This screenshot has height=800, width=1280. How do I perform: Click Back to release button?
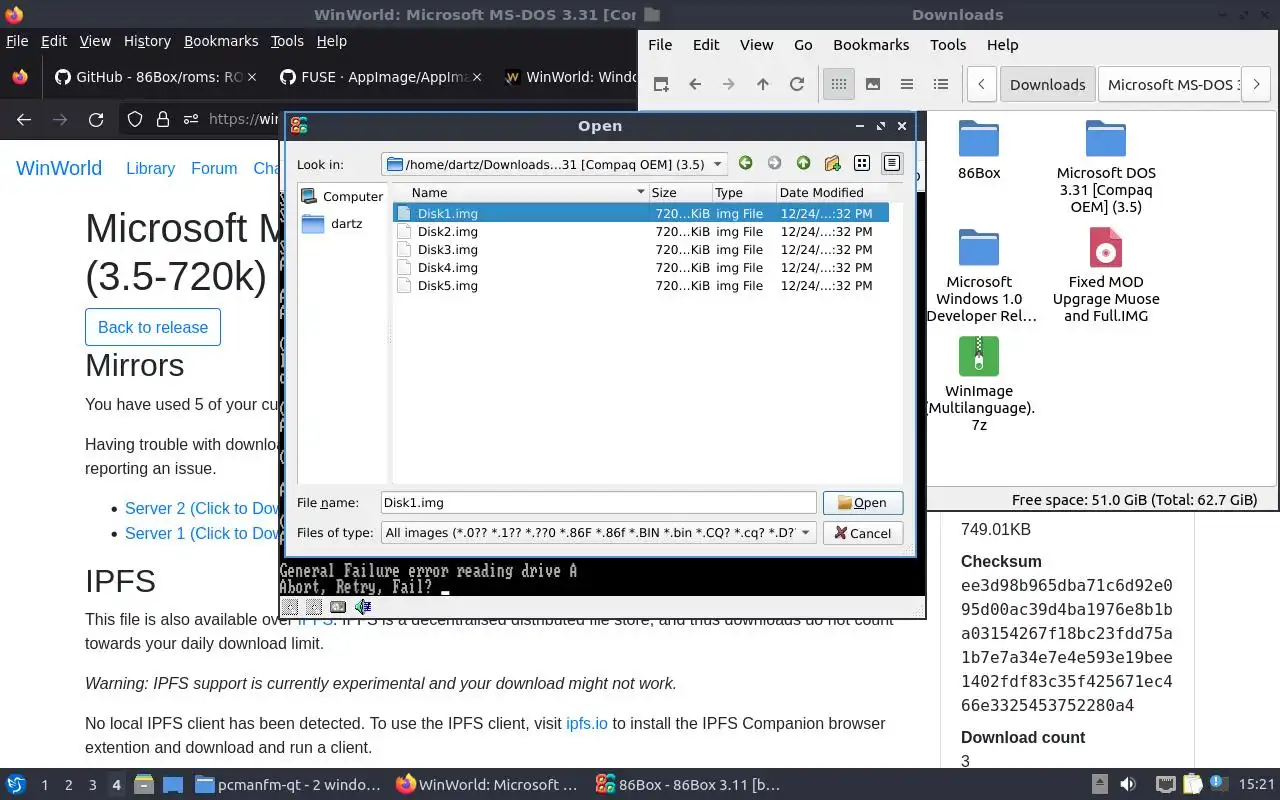[x=153, y=327]
